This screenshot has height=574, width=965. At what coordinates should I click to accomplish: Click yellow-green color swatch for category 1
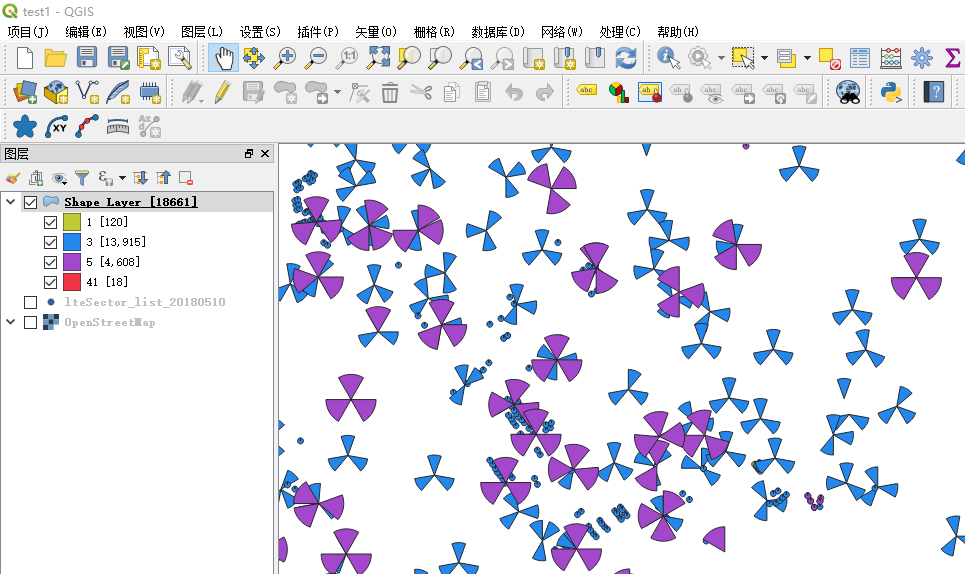72,222
